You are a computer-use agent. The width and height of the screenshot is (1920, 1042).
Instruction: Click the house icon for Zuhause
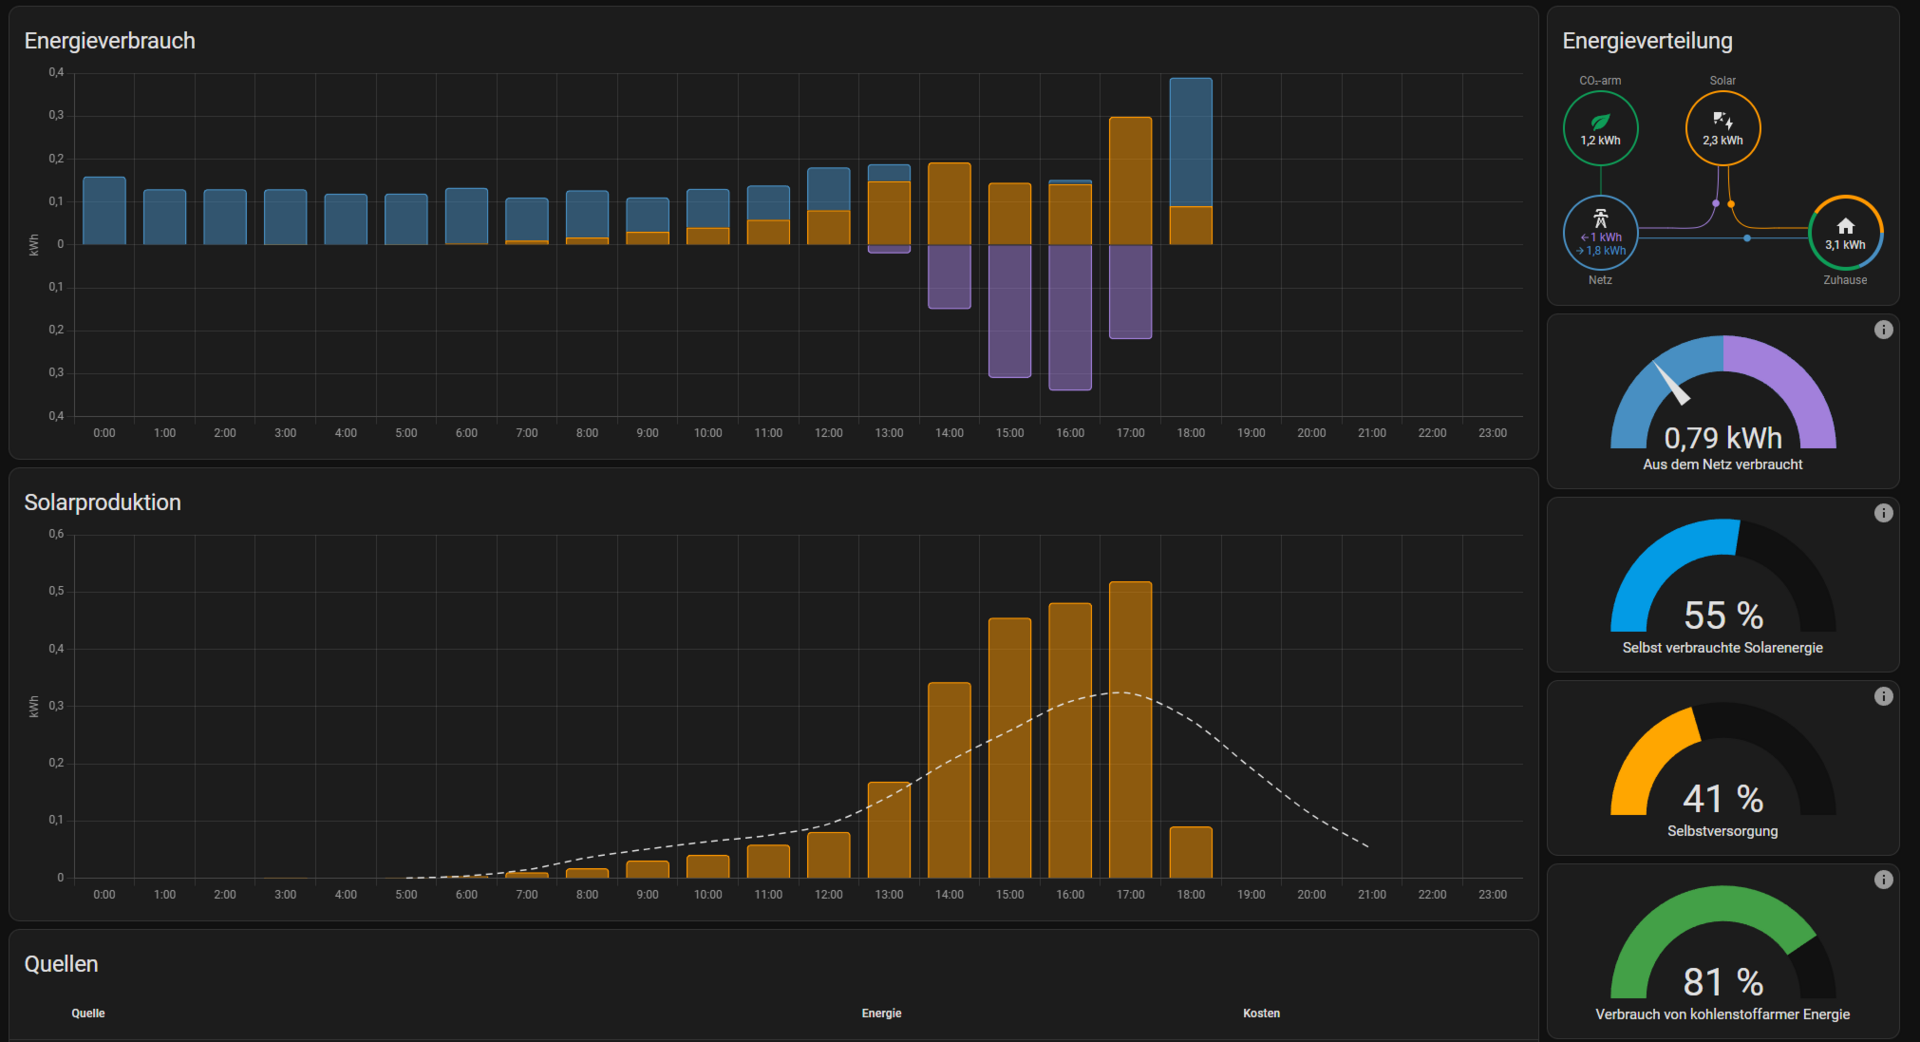tap(1845, 226)
